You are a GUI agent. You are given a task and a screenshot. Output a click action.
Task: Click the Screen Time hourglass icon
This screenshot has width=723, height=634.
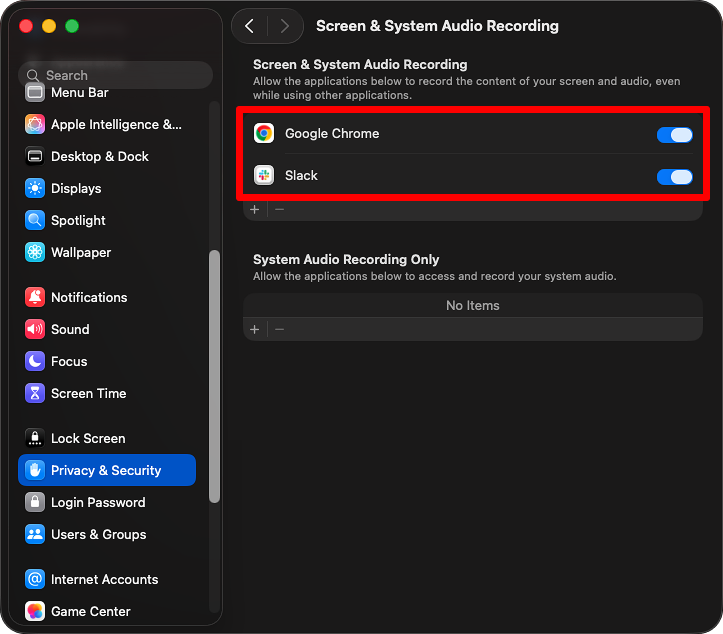(x=35, y=393)
